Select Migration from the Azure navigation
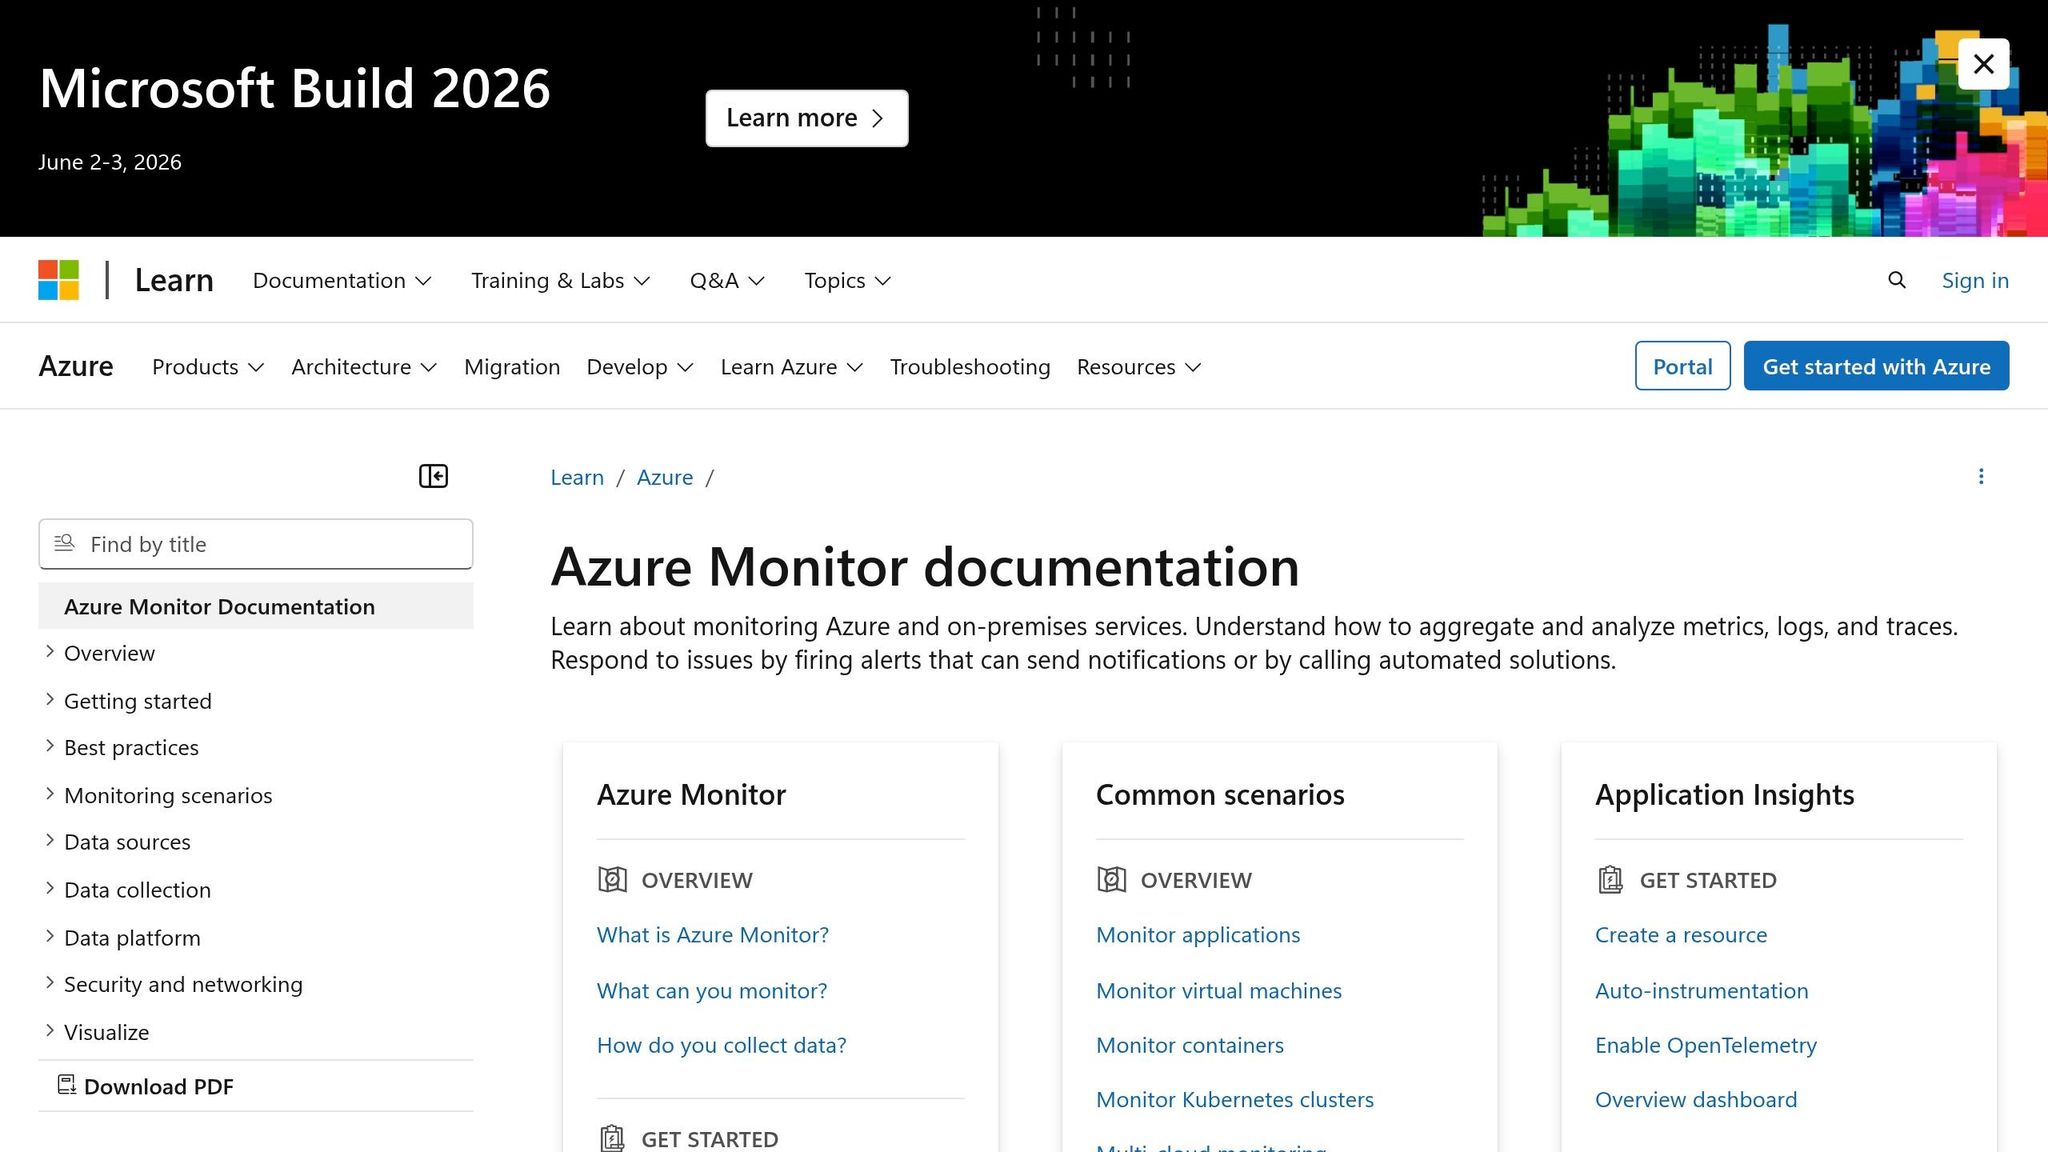 [512, 367]
